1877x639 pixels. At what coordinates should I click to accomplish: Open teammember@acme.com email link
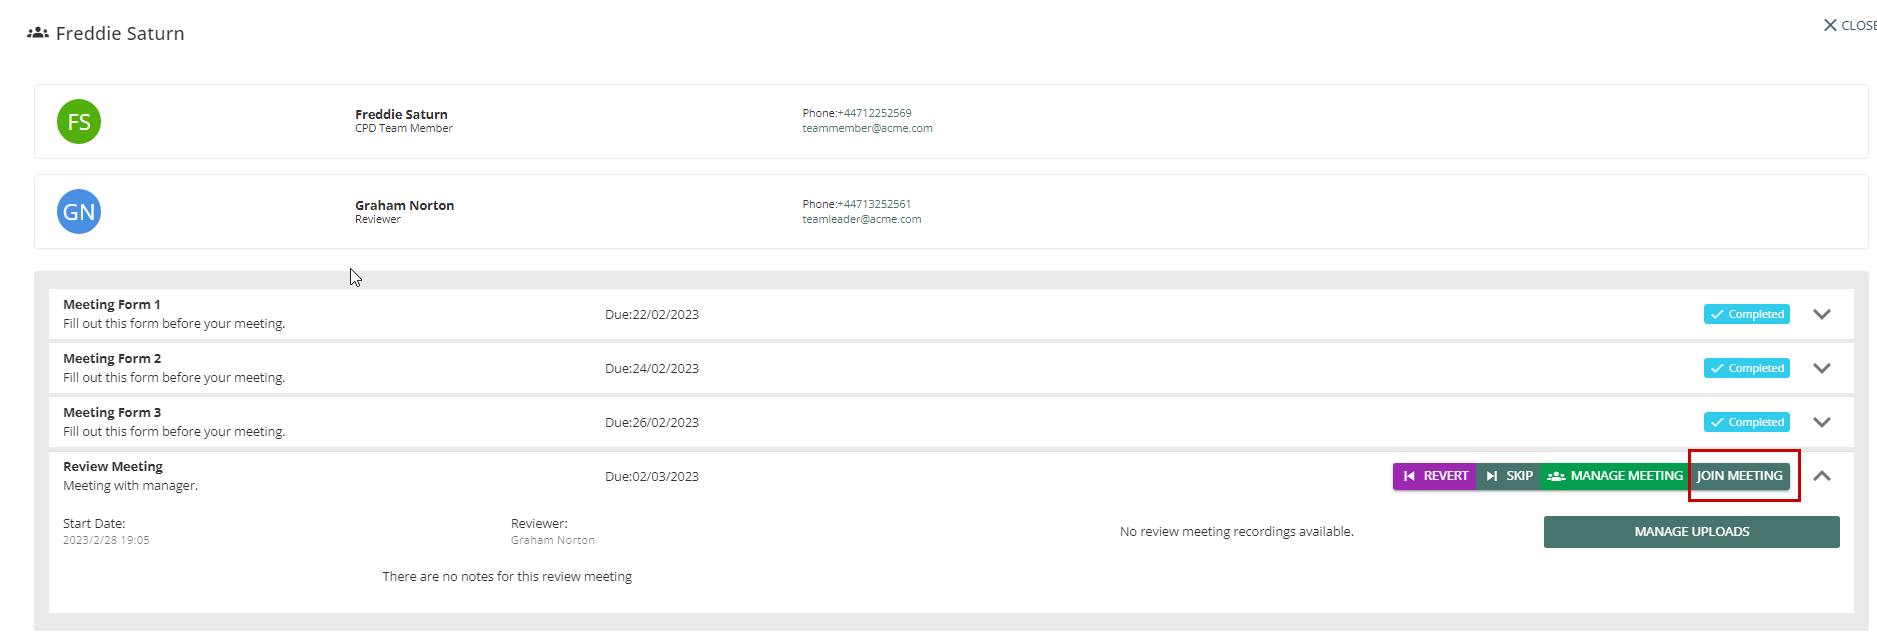click(x=867, y=129)
